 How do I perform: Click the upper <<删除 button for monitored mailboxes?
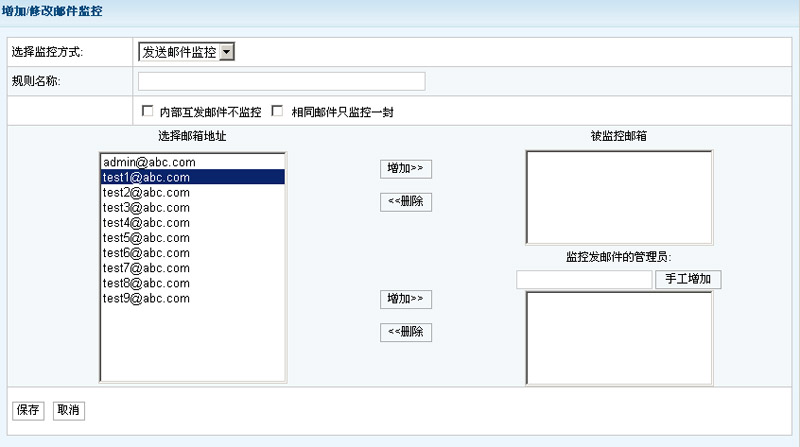pos(406,202)
